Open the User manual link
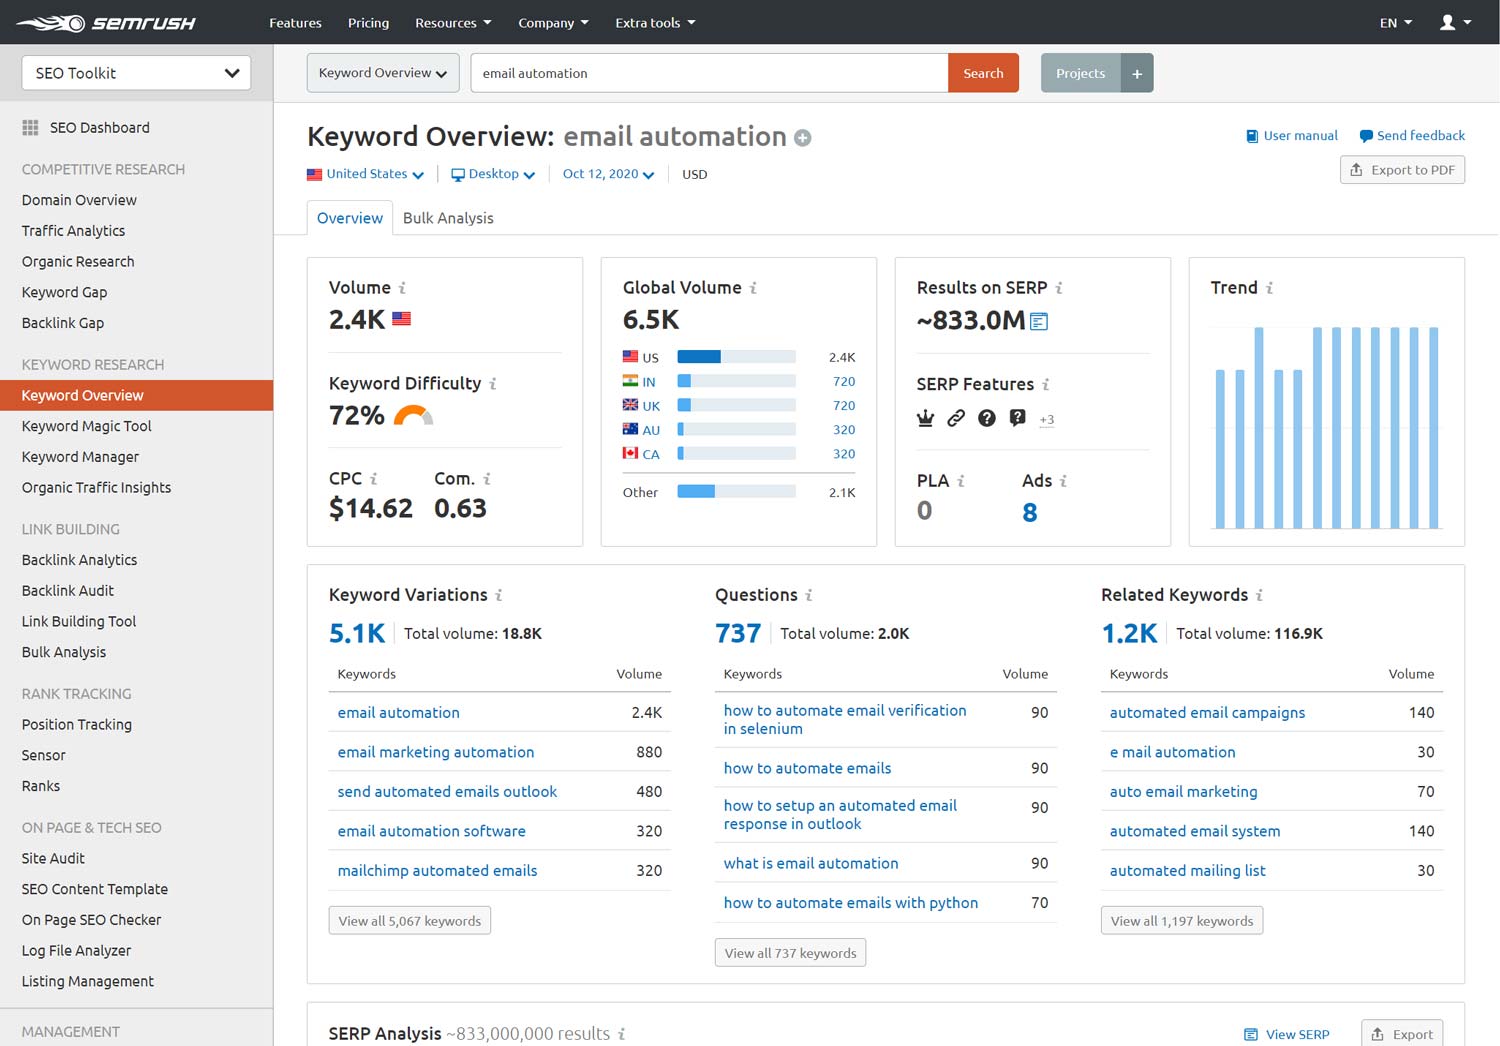The width and height of the screenshot is (1500, 1046). (x=1291, y=136)
